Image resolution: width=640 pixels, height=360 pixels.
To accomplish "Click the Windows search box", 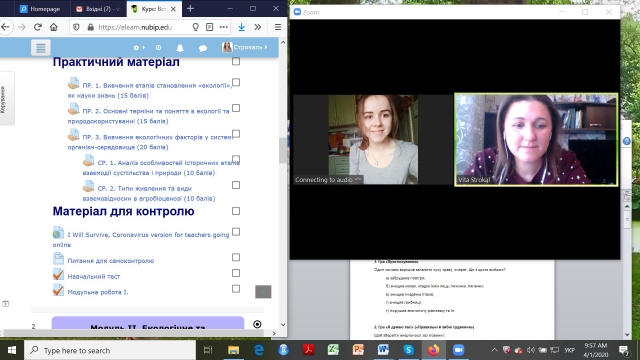I will [x=110, y=350].
